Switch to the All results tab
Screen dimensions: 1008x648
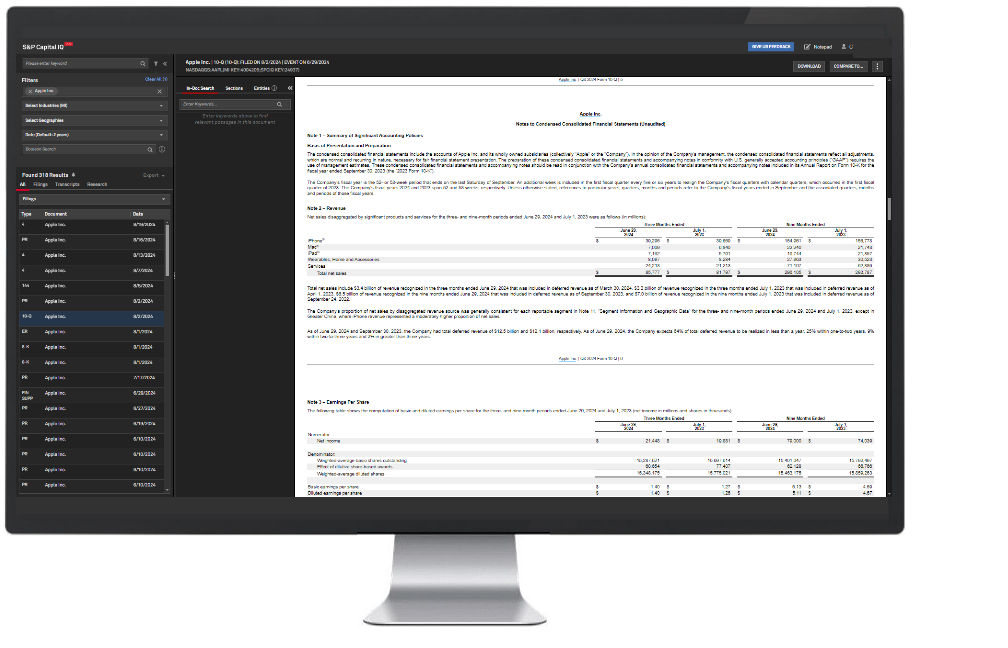point(22,184)
